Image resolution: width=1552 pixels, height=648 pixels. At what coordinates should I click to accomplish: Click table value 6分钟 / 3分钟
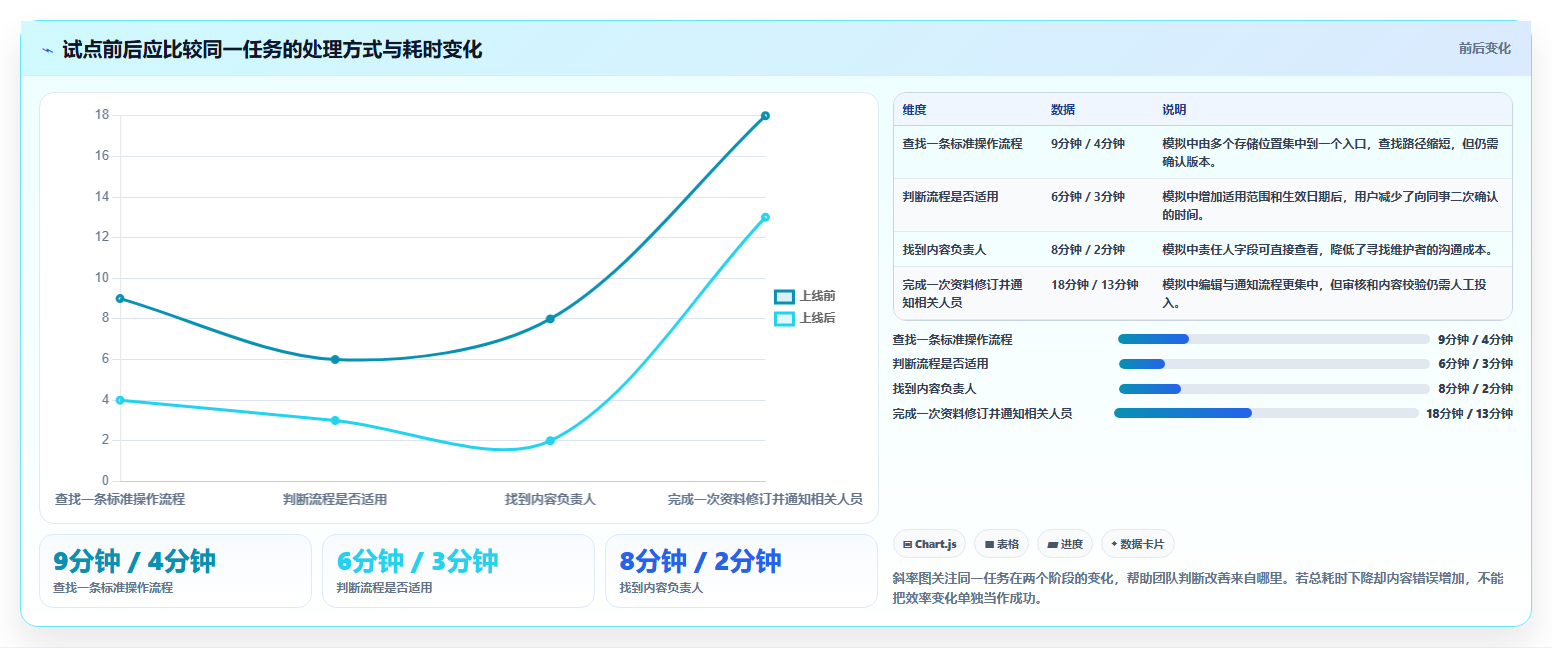[1088, 196]
